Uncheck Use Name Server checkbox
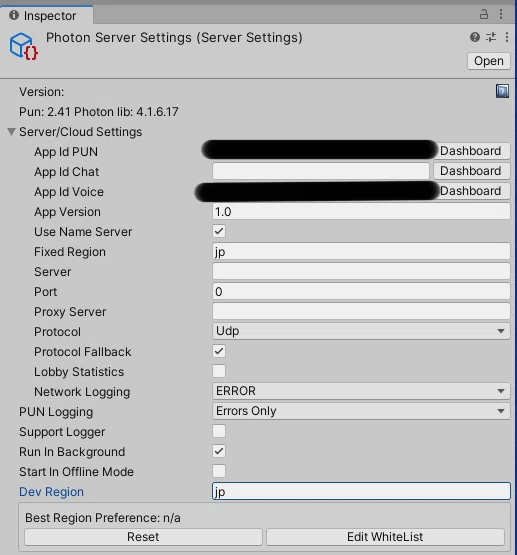517x555 pixels. point(219,231)
